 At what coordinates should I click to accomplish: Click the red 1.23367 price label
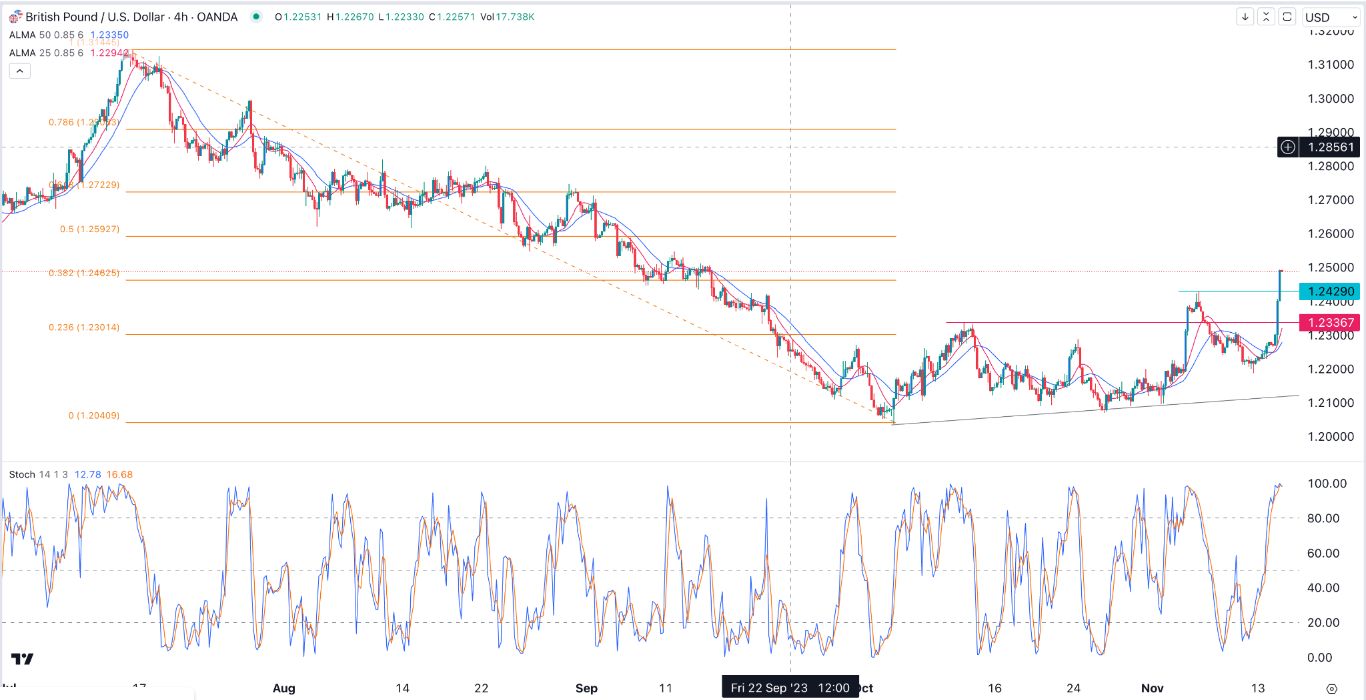[x=1328, y=322]
